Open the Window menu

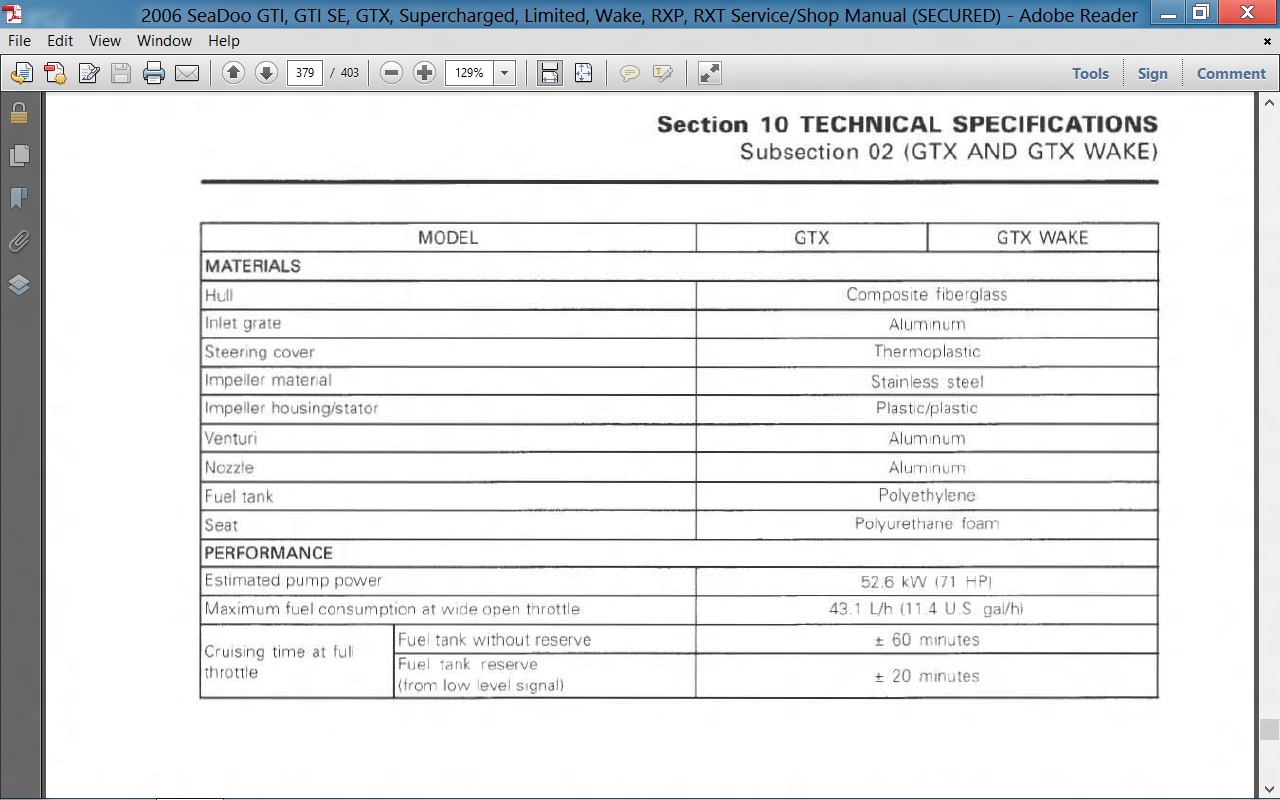pos(164,41)
